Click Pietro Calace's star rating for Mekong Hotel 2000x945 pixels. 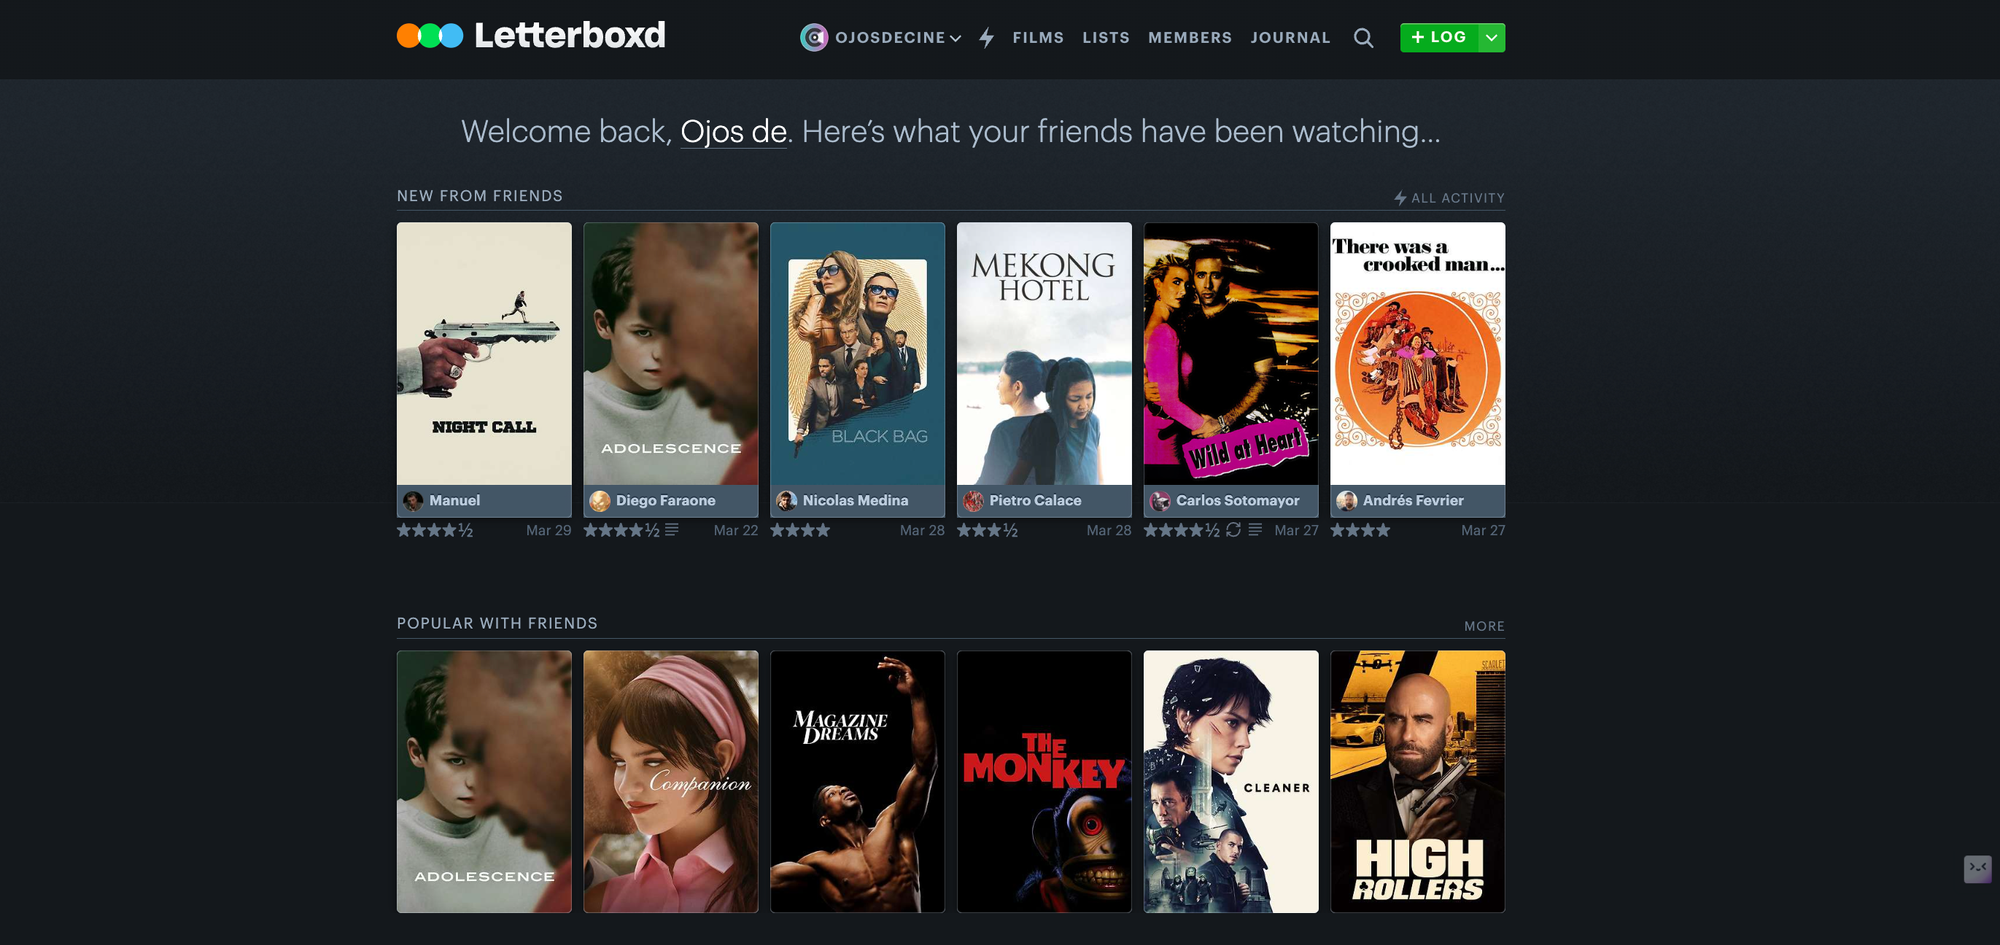tap(987, 531)
